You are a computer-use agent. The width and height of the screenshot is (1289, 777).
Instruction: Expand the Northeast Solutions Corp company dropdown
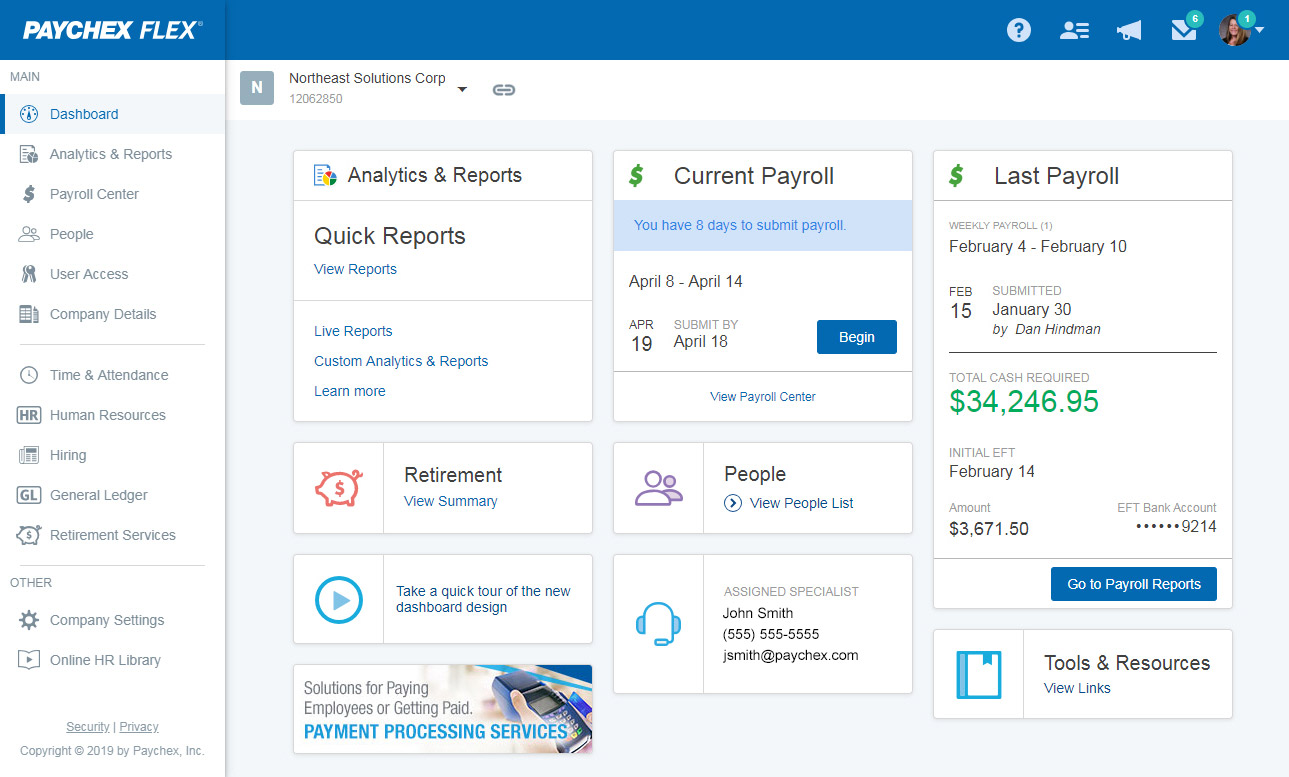click(462, 89)
